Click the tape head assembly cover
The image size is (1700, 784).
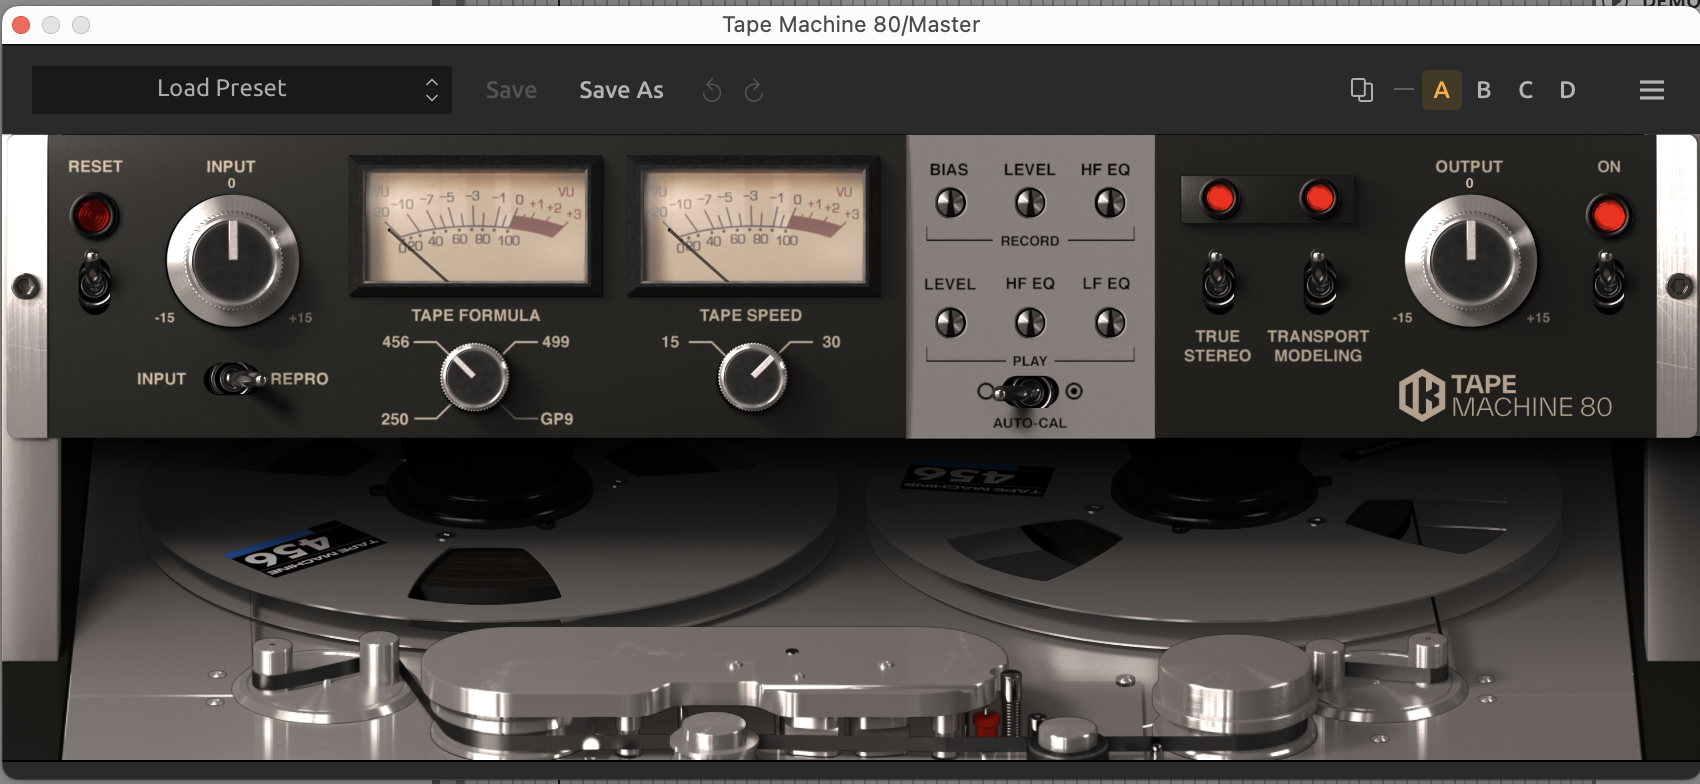coord(715,672)
